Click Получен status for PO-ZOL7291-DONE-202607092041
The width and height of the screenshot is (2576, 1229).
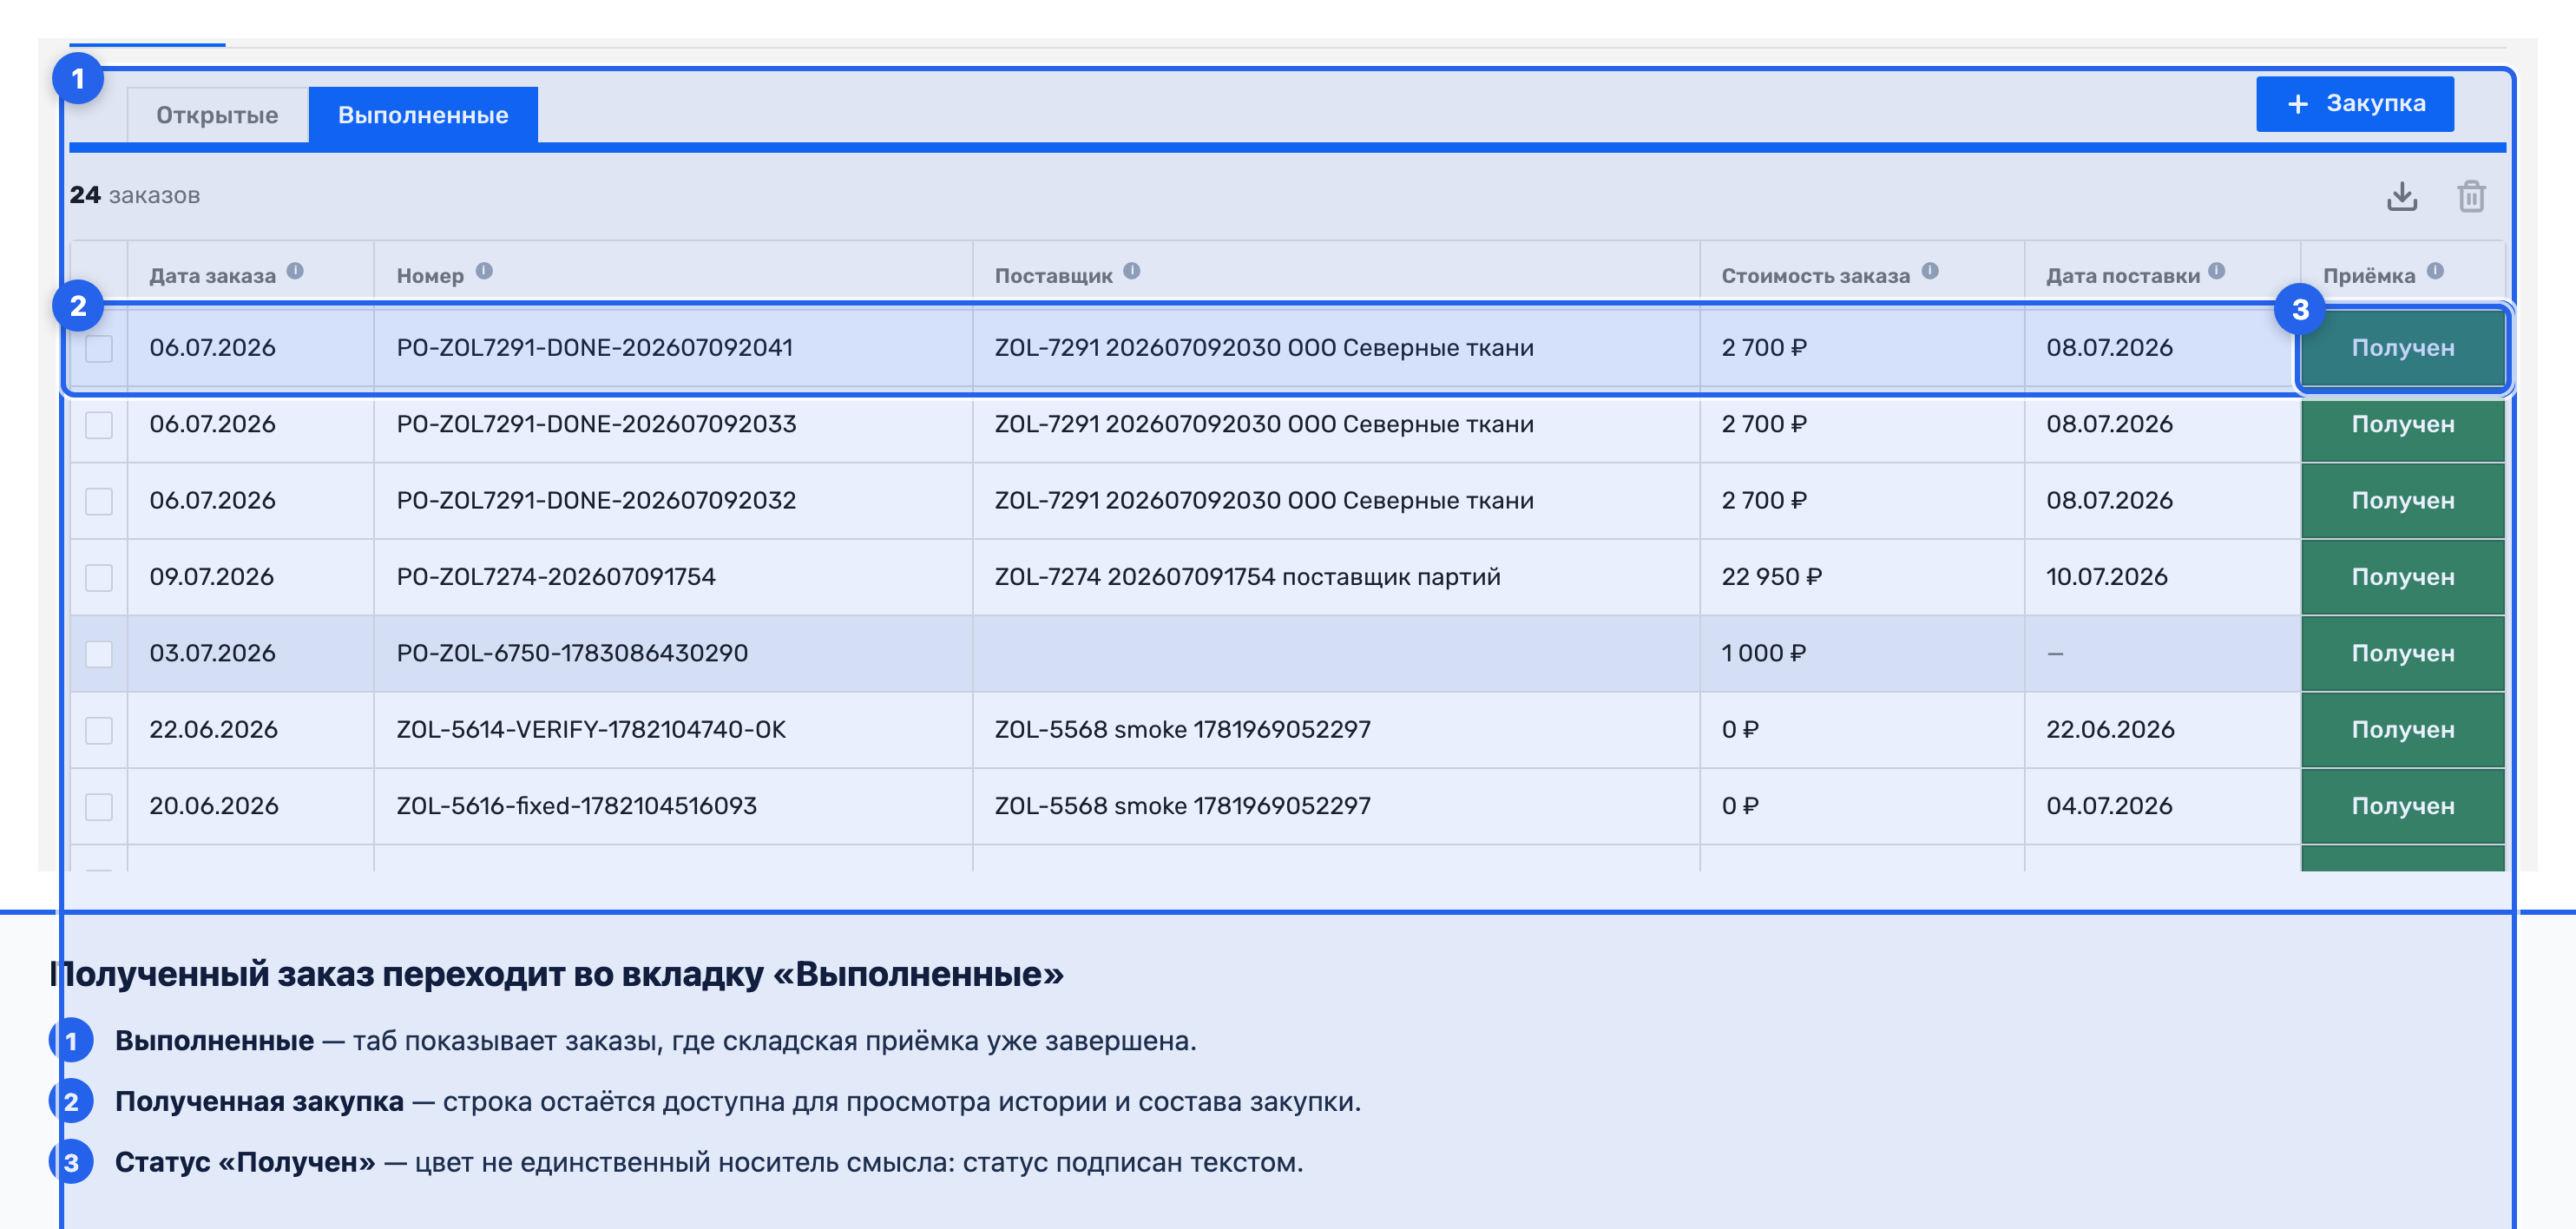[2402, 348]
